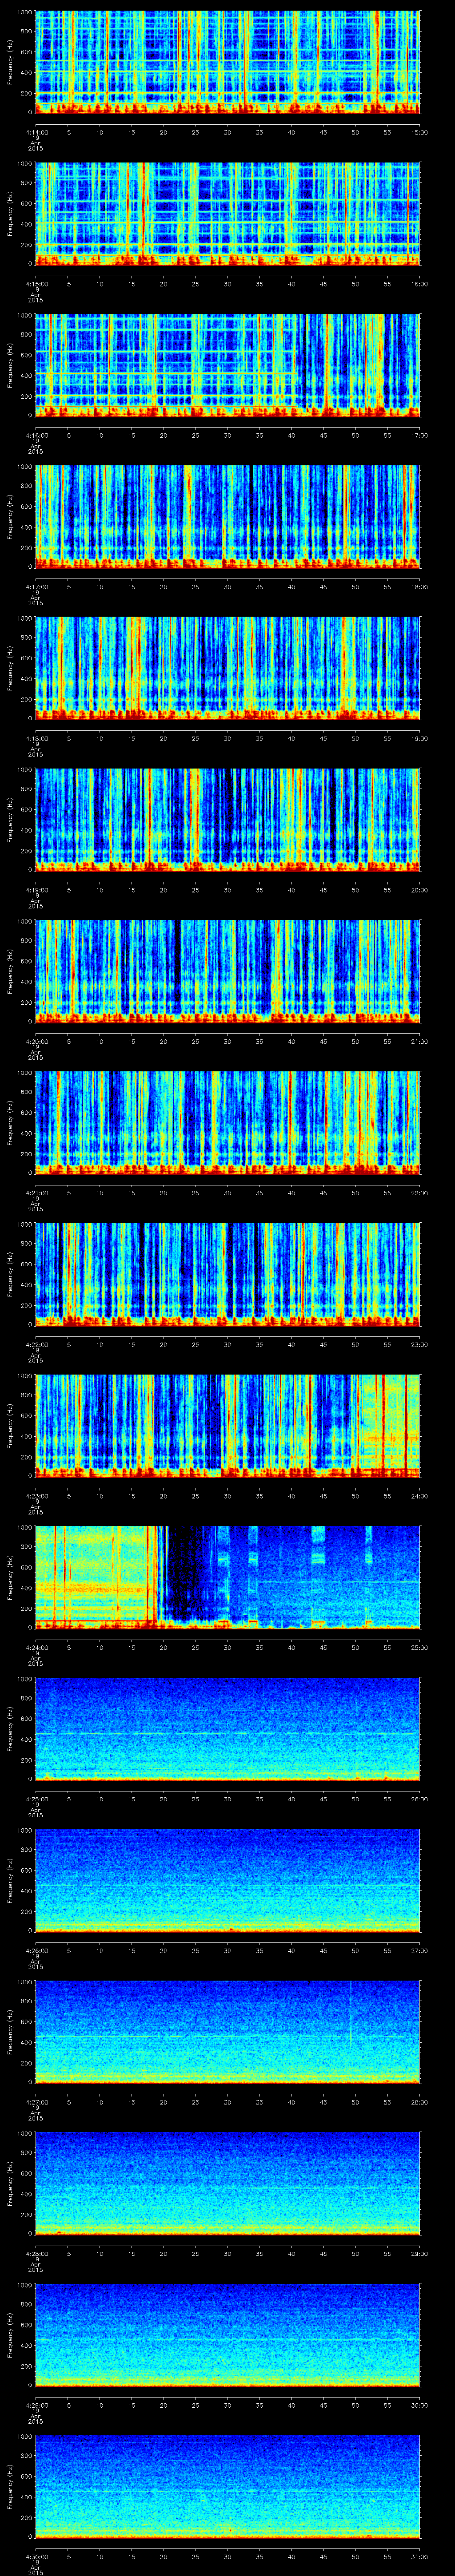Choose the '26:00' end time label

pos(419,1798)
